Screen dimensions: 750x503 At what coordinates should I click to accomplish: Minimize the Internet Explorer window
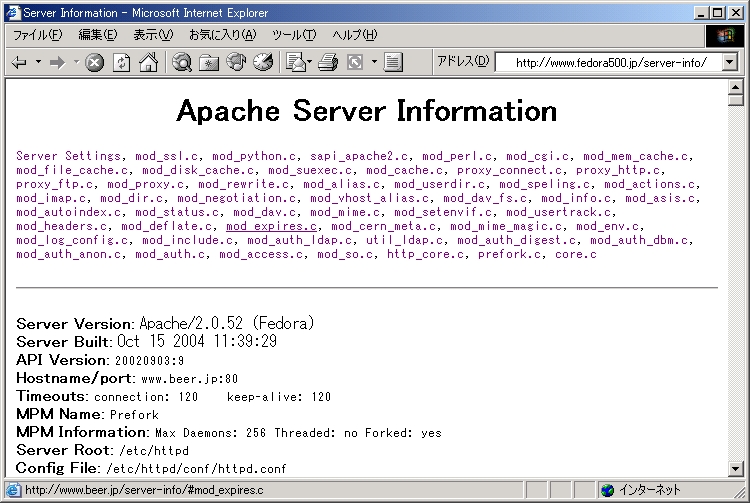(x=701, y=12)
